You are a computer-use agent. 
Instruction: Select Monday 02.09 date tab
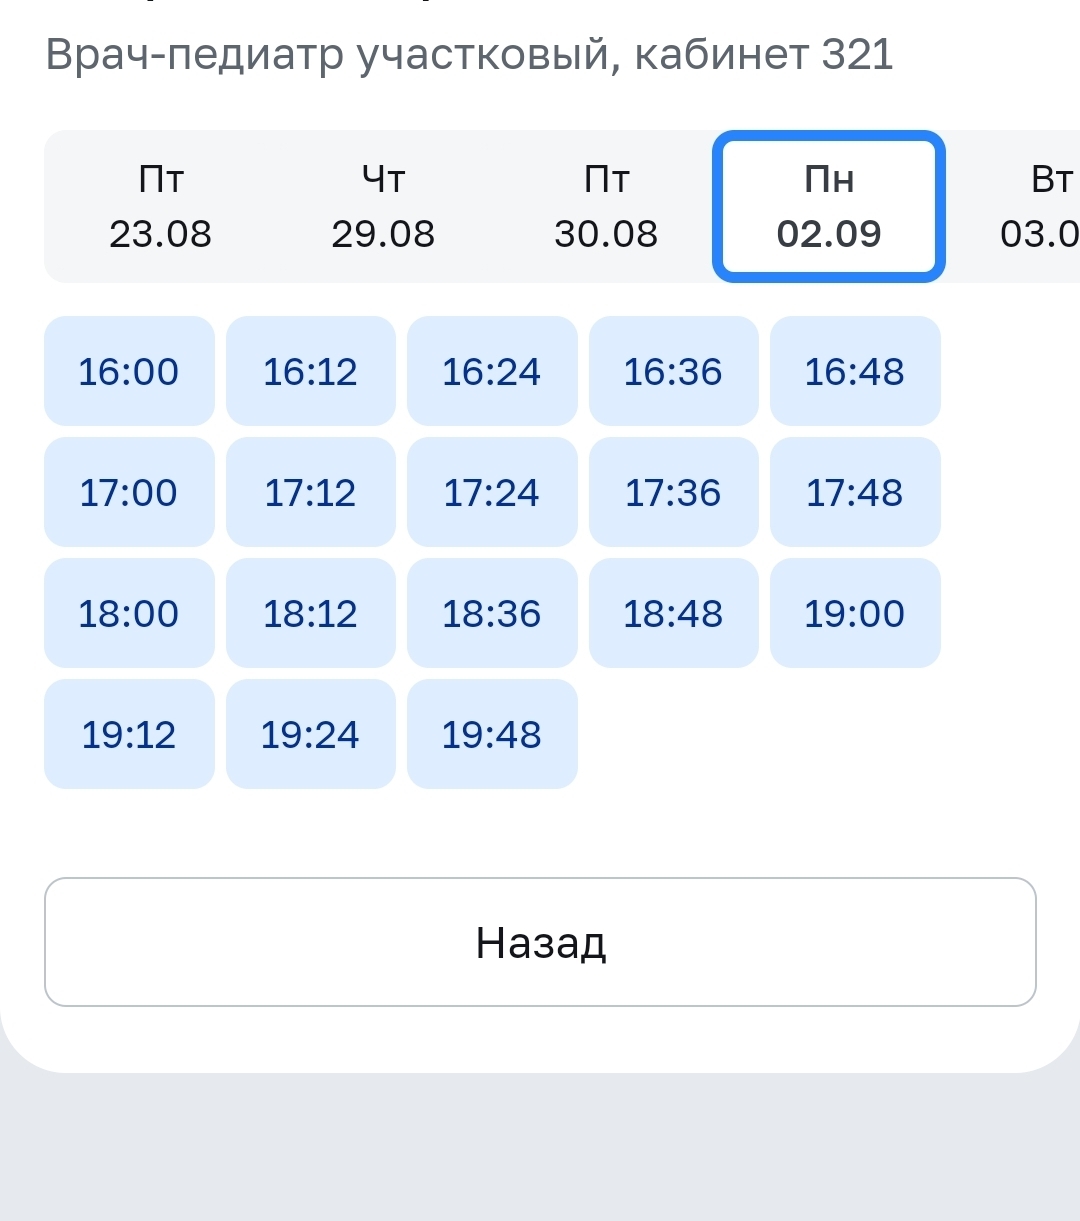(x=829, y=207)
